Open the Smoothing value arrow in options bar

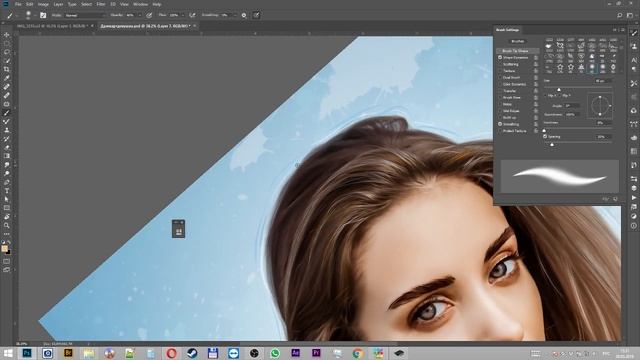[x=236, y=15]
